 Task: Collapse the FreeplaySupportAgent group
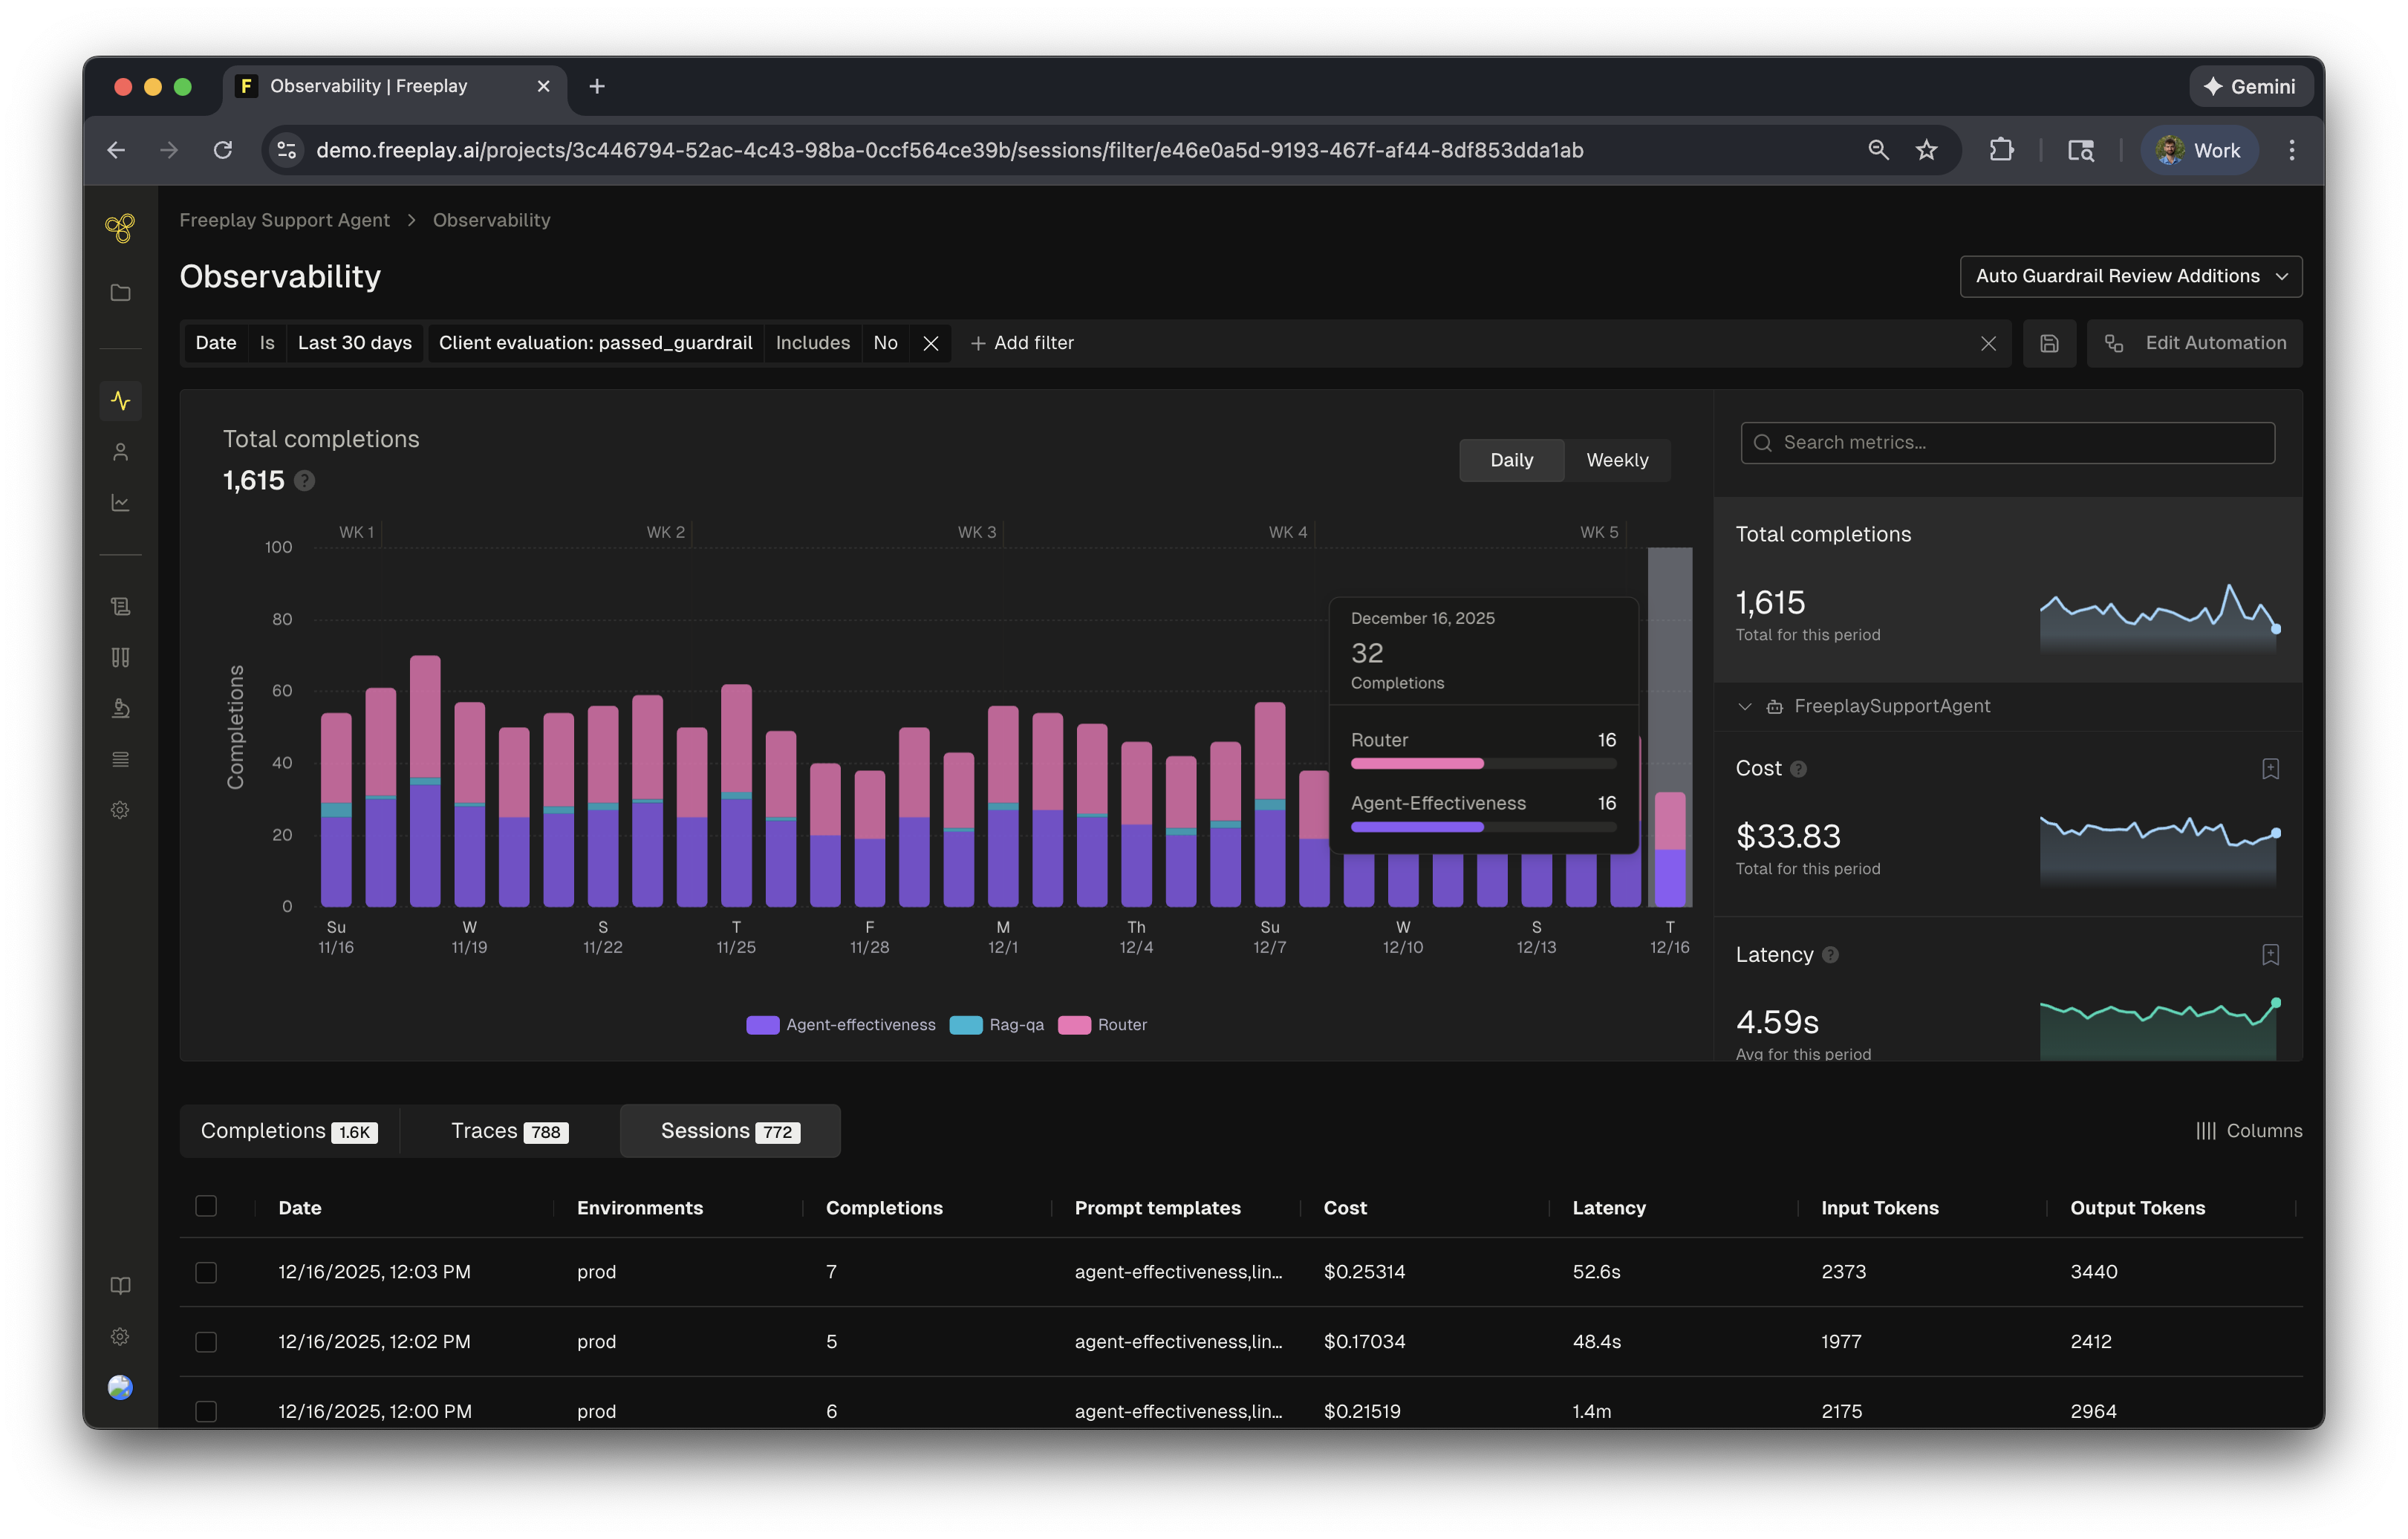[1745, 706]
